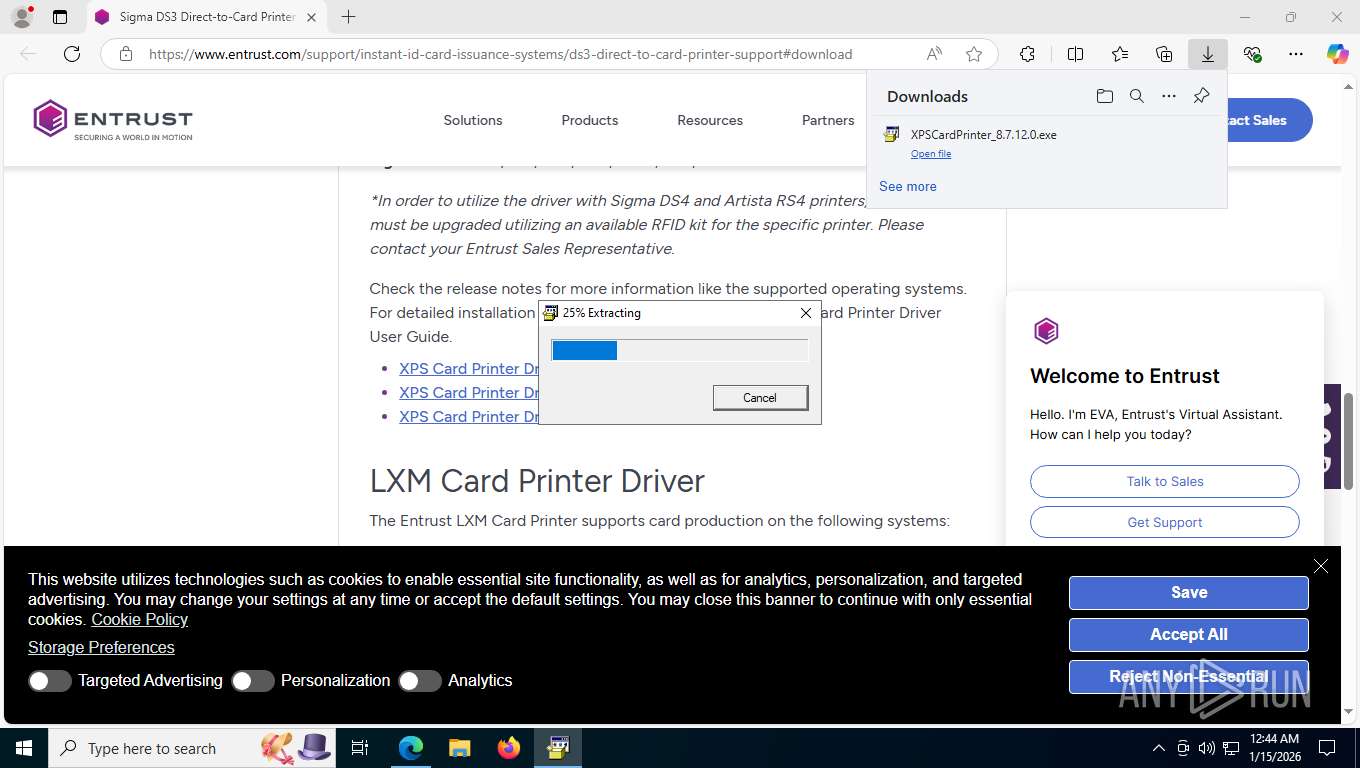The height and width of the screenshot is (768, 1360).
Task: Cancel the extraction
Action: coord(760,397)
